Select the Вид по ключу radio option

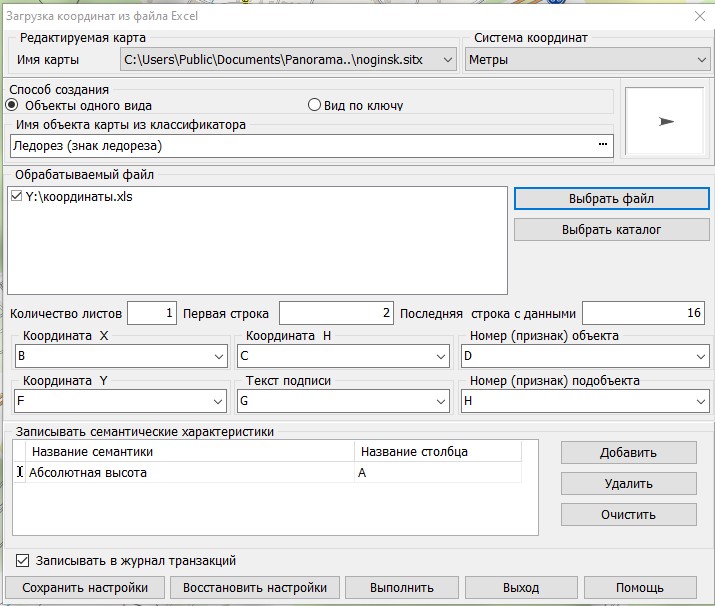pos(314,105)
